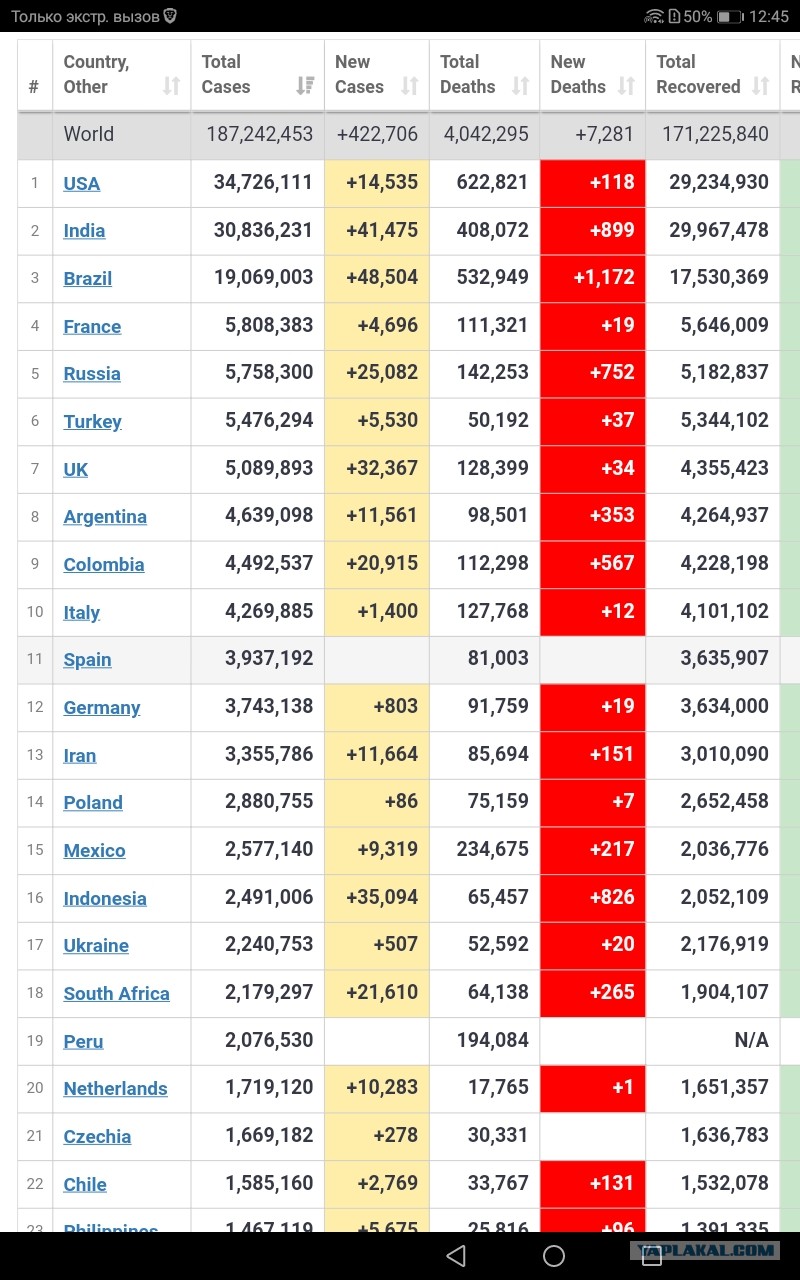Sort by Total Cases arrows icon
Viewport: 800px width, 1280px height.
pos(305,86)
